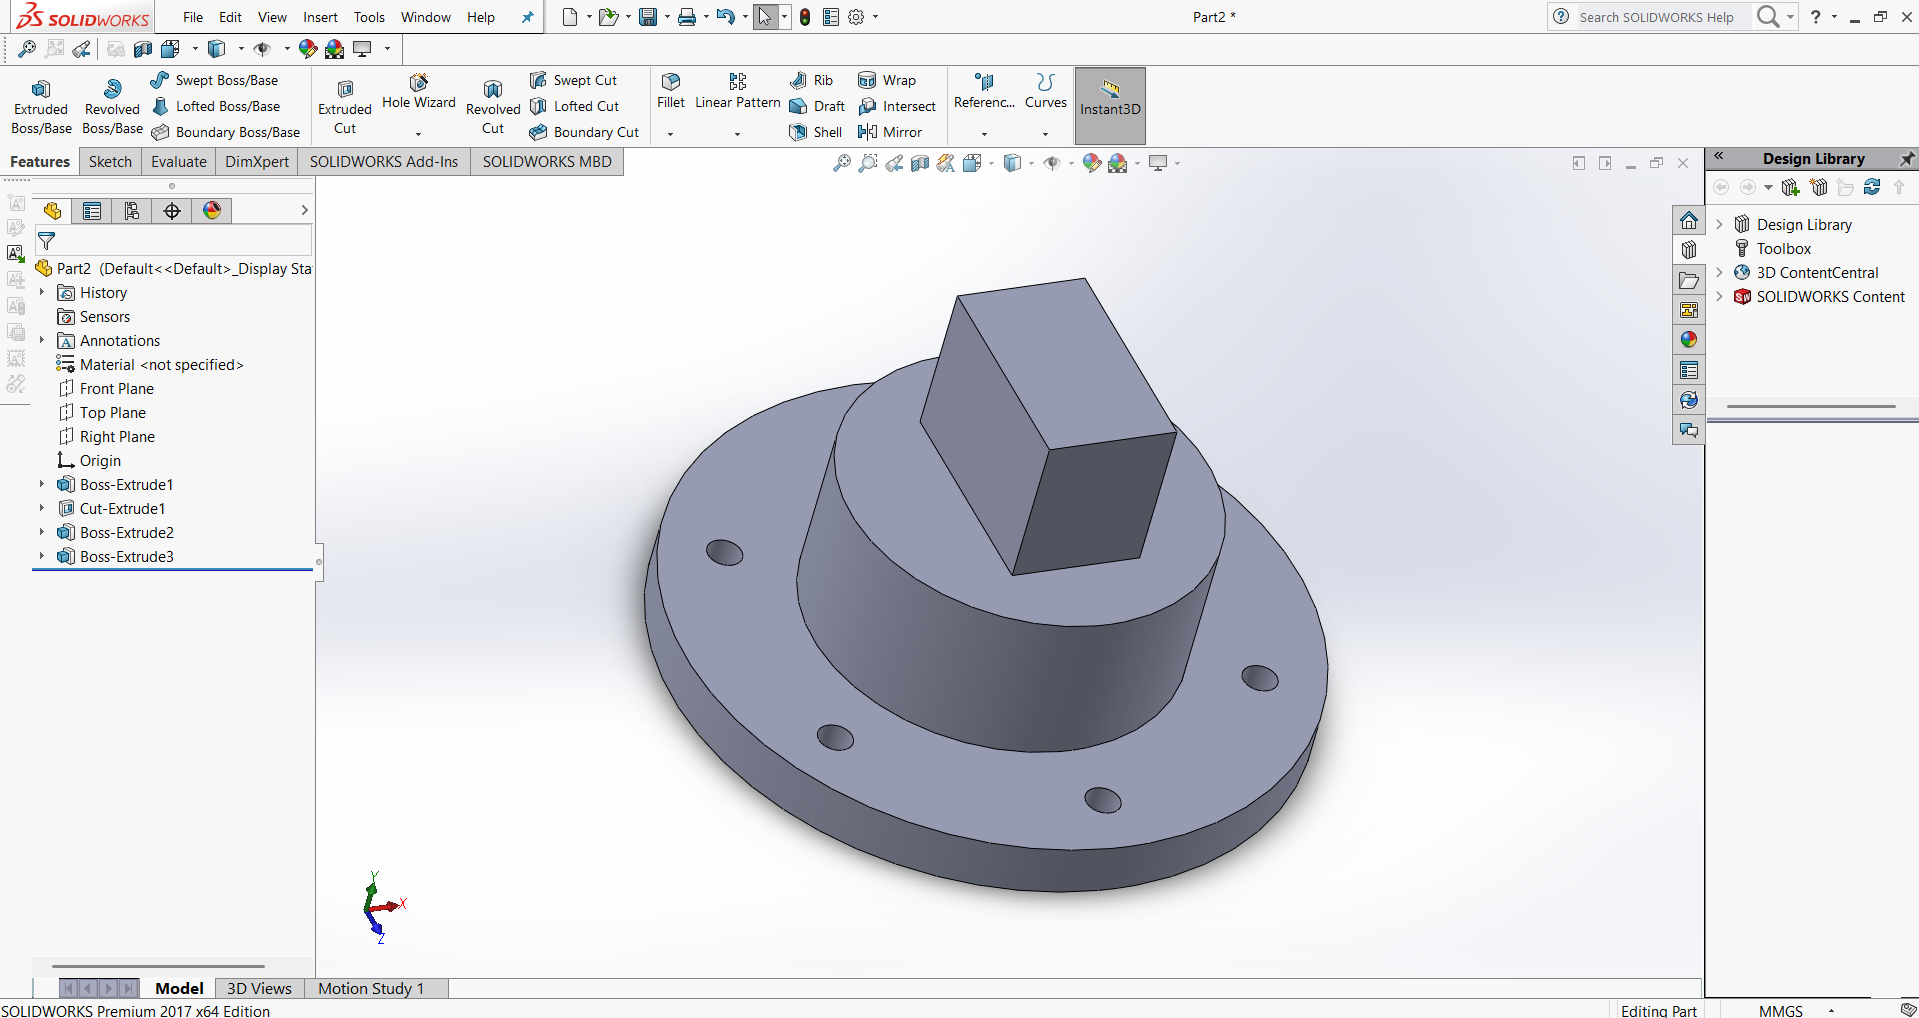Expand the Design Library folder node
This screenshot has height=1018, width=1919.
coord(1720,224)
